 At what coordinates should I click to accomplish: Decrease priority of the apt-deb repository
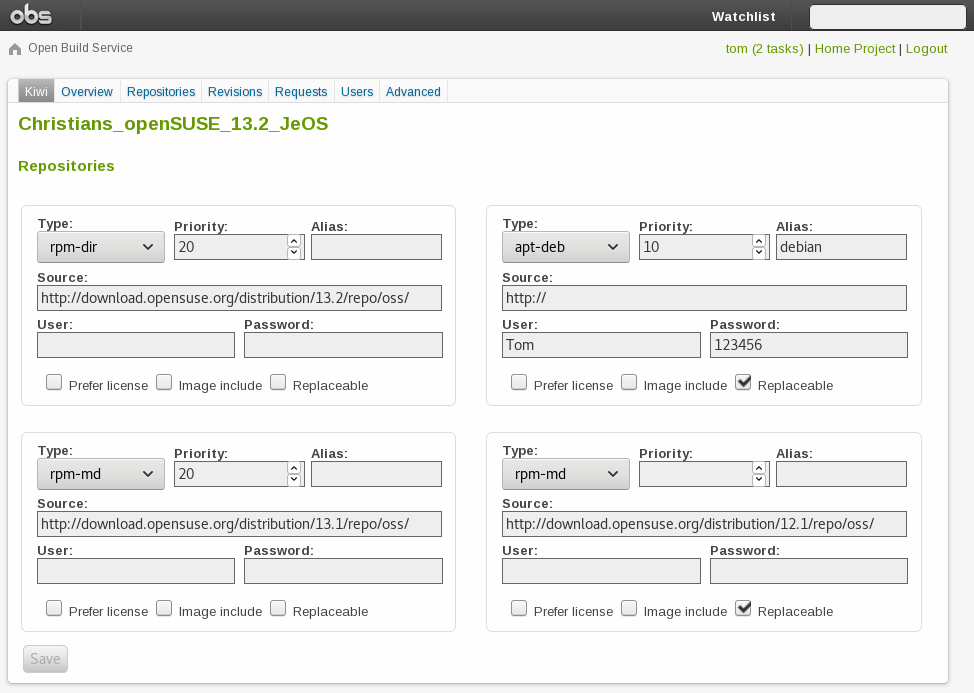(x=759, y=253)
